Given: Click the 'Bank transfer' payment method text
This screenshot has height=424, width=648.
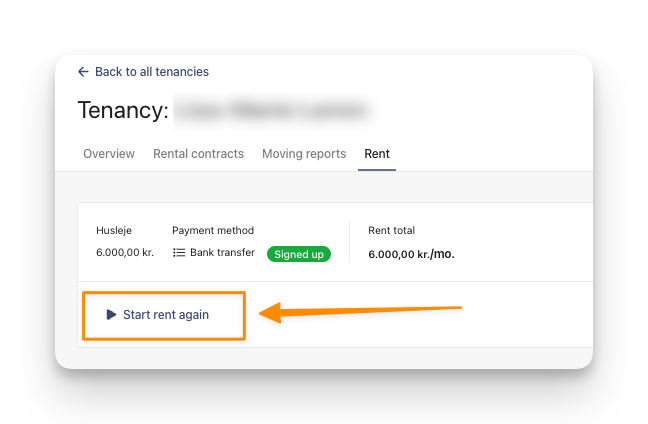Looking at the screenshot, I should 222,252.
